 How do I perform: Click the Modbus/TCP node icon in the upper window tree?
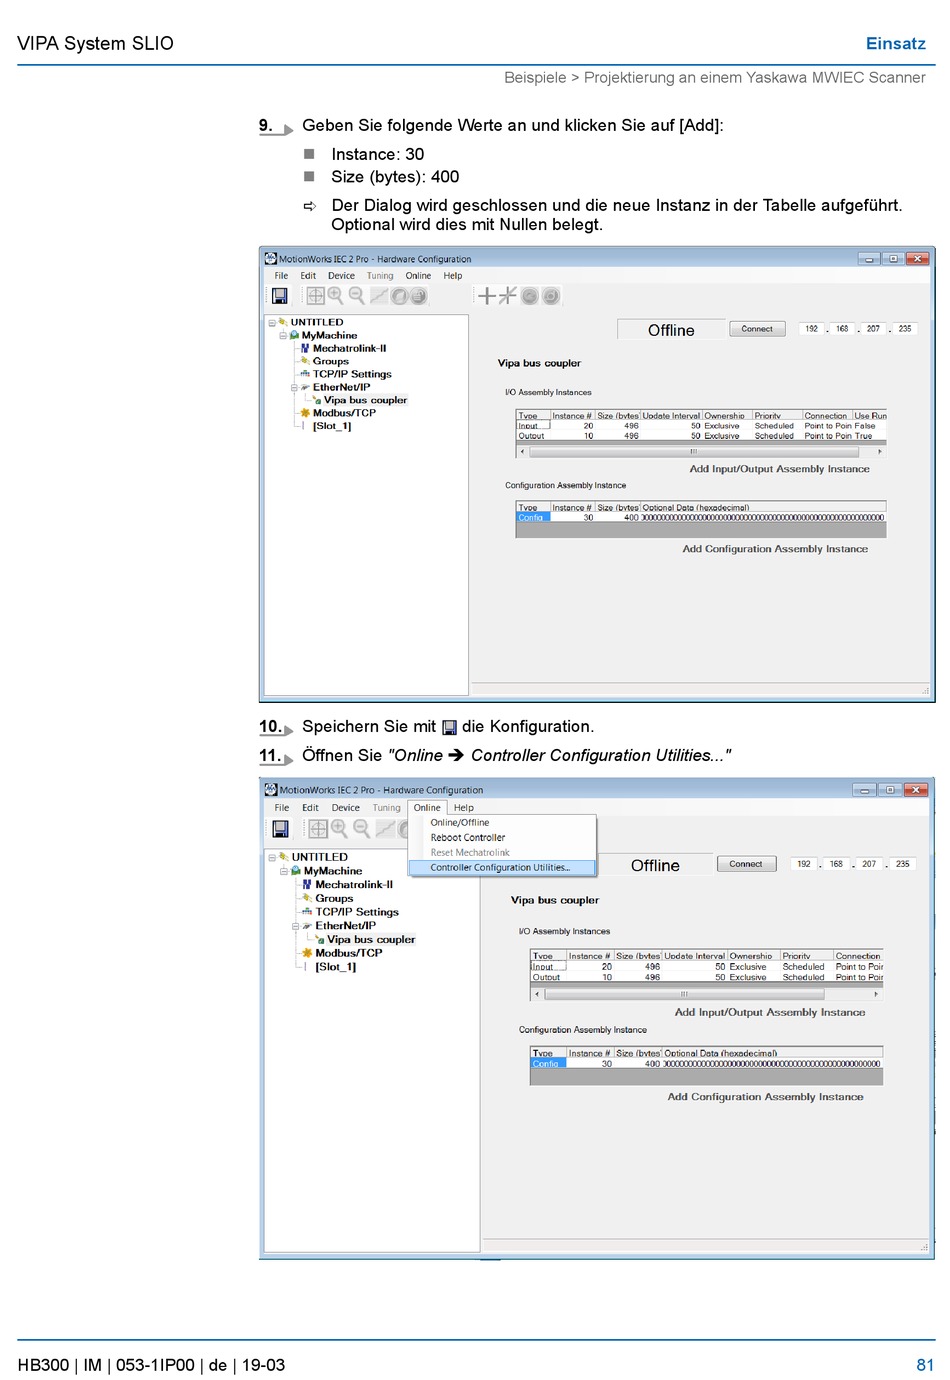(305, 413)
